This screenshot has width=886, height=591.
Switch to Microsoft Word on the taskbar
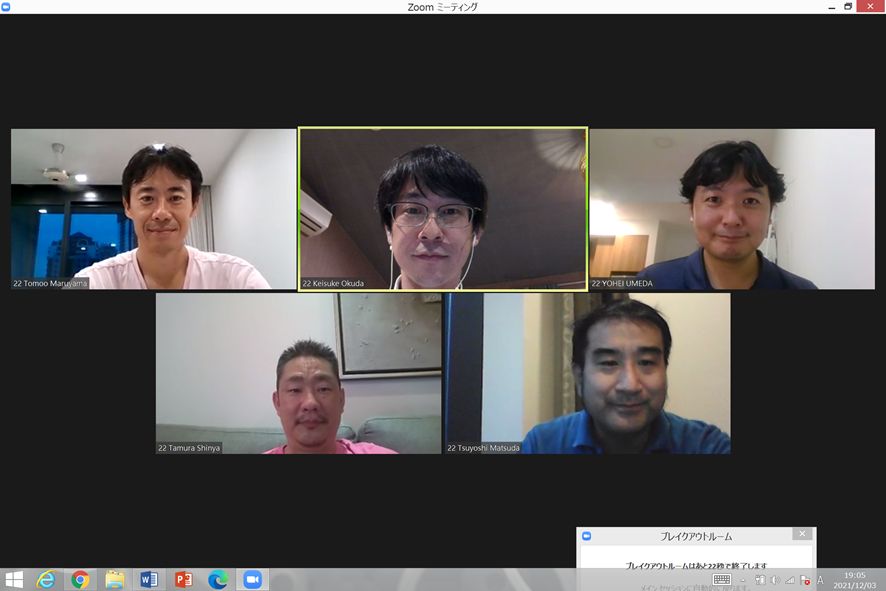click(149, 580)
